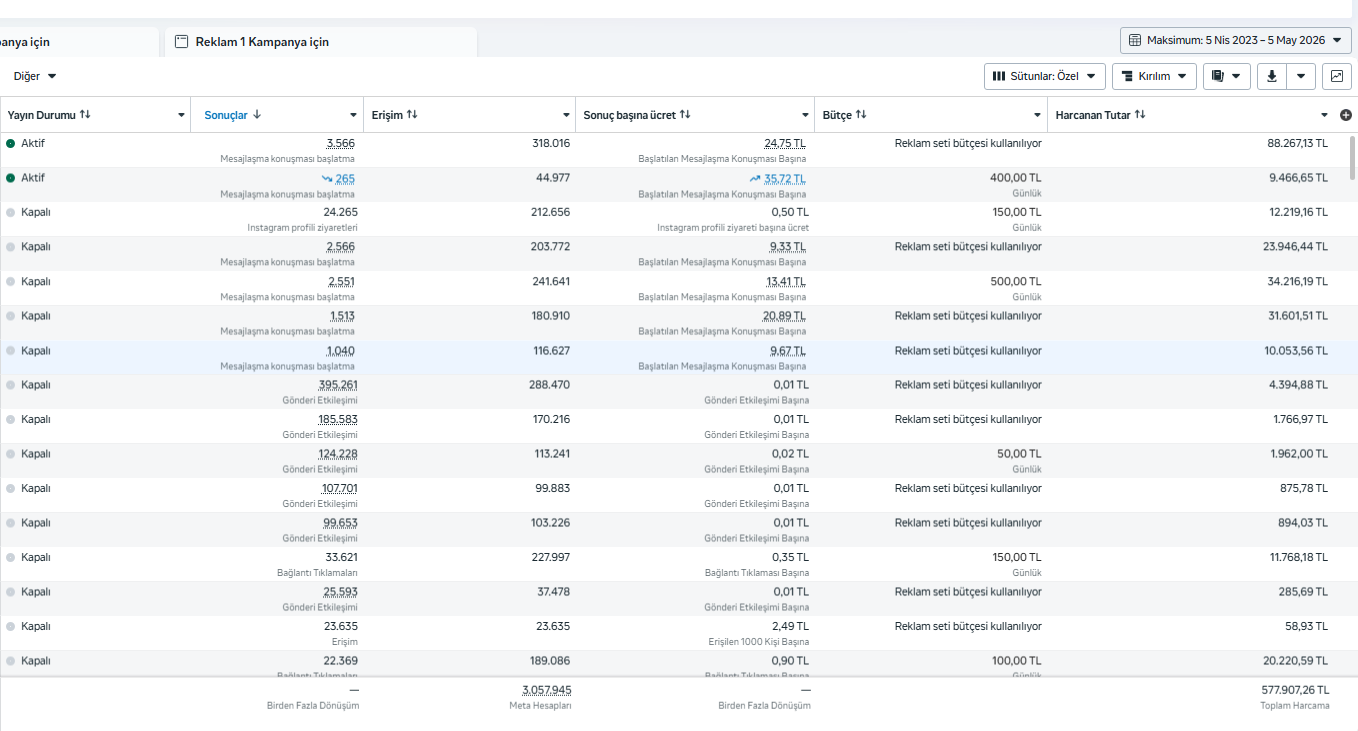Click the reports icon dropdown button
The height and width of the screenshot is (731, 1358).
click(x=1226, y=76)
